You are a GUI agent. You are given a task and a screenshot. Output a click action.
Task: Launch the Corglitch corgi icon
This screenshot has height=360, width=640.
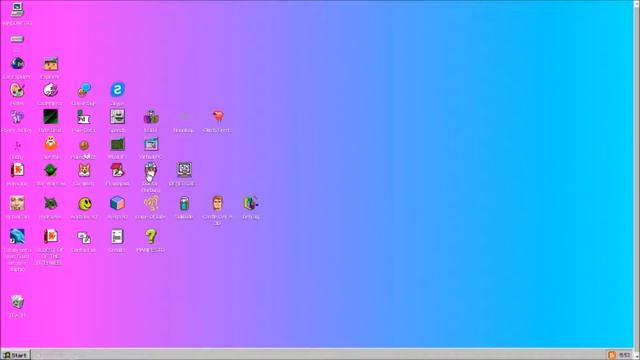[x=84, y=170]
